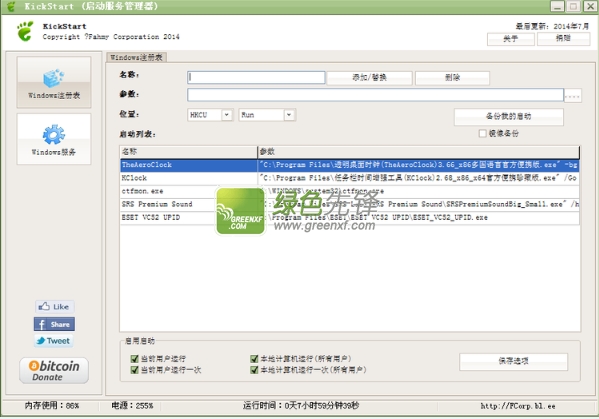Screen dimensions: 599x419
Task: Click the Facebook Like button
Action: tap(55, 306)
